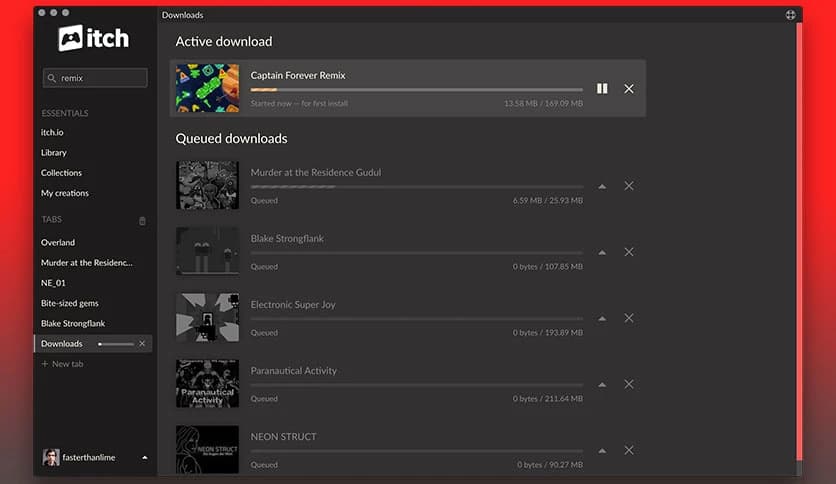Click the 0 bytes / 193.89 MB text
Image resolution: width=836 pixels, height=484 pixels.
548,333
